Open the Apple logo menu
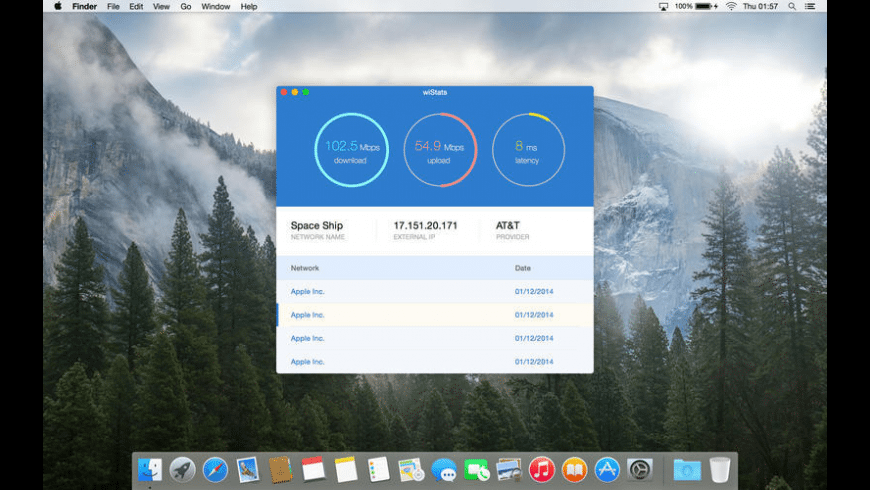870x490 pixels. click(58, 7)
